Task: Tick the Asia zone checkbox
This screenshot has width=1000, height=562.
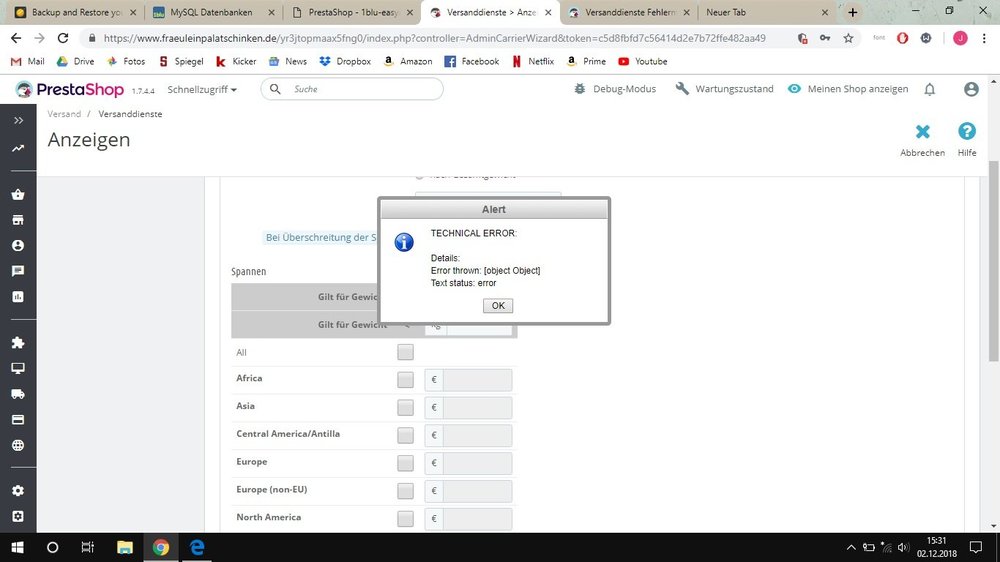Action: coord(405,407)
